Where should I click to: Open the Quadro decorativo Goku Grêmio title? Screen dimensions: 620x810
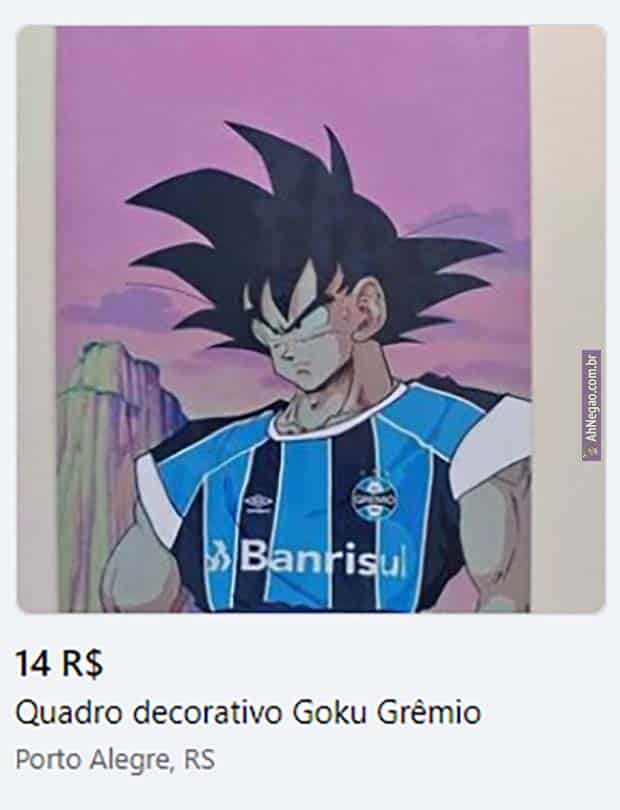click(248, 713)
